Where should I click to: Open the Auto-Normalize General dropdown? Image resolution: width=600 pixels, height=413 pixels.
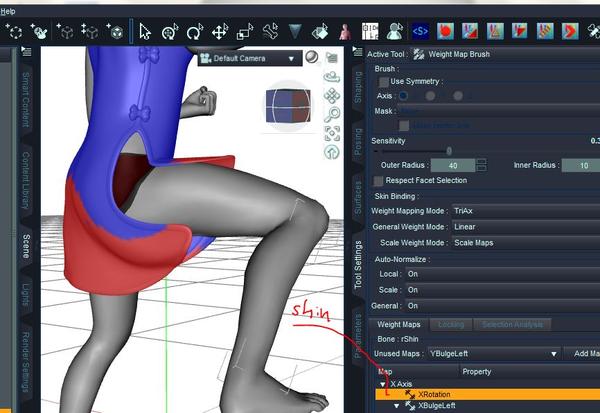pyautogui.click(x=502, y=306)
